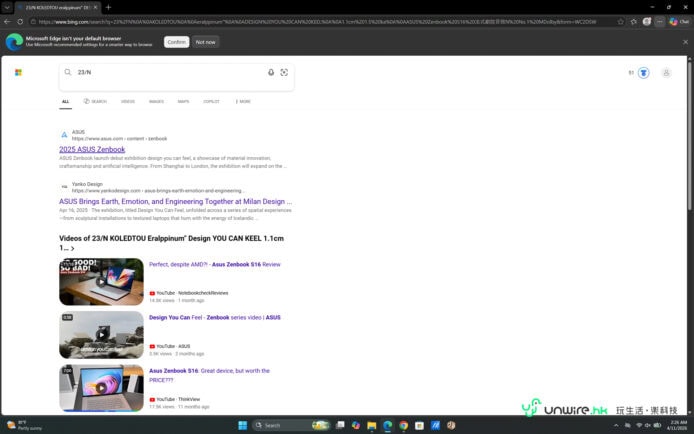Click the browser back arrow
Viewport: 694px width, 434px height.
click(x=7, y=21)
